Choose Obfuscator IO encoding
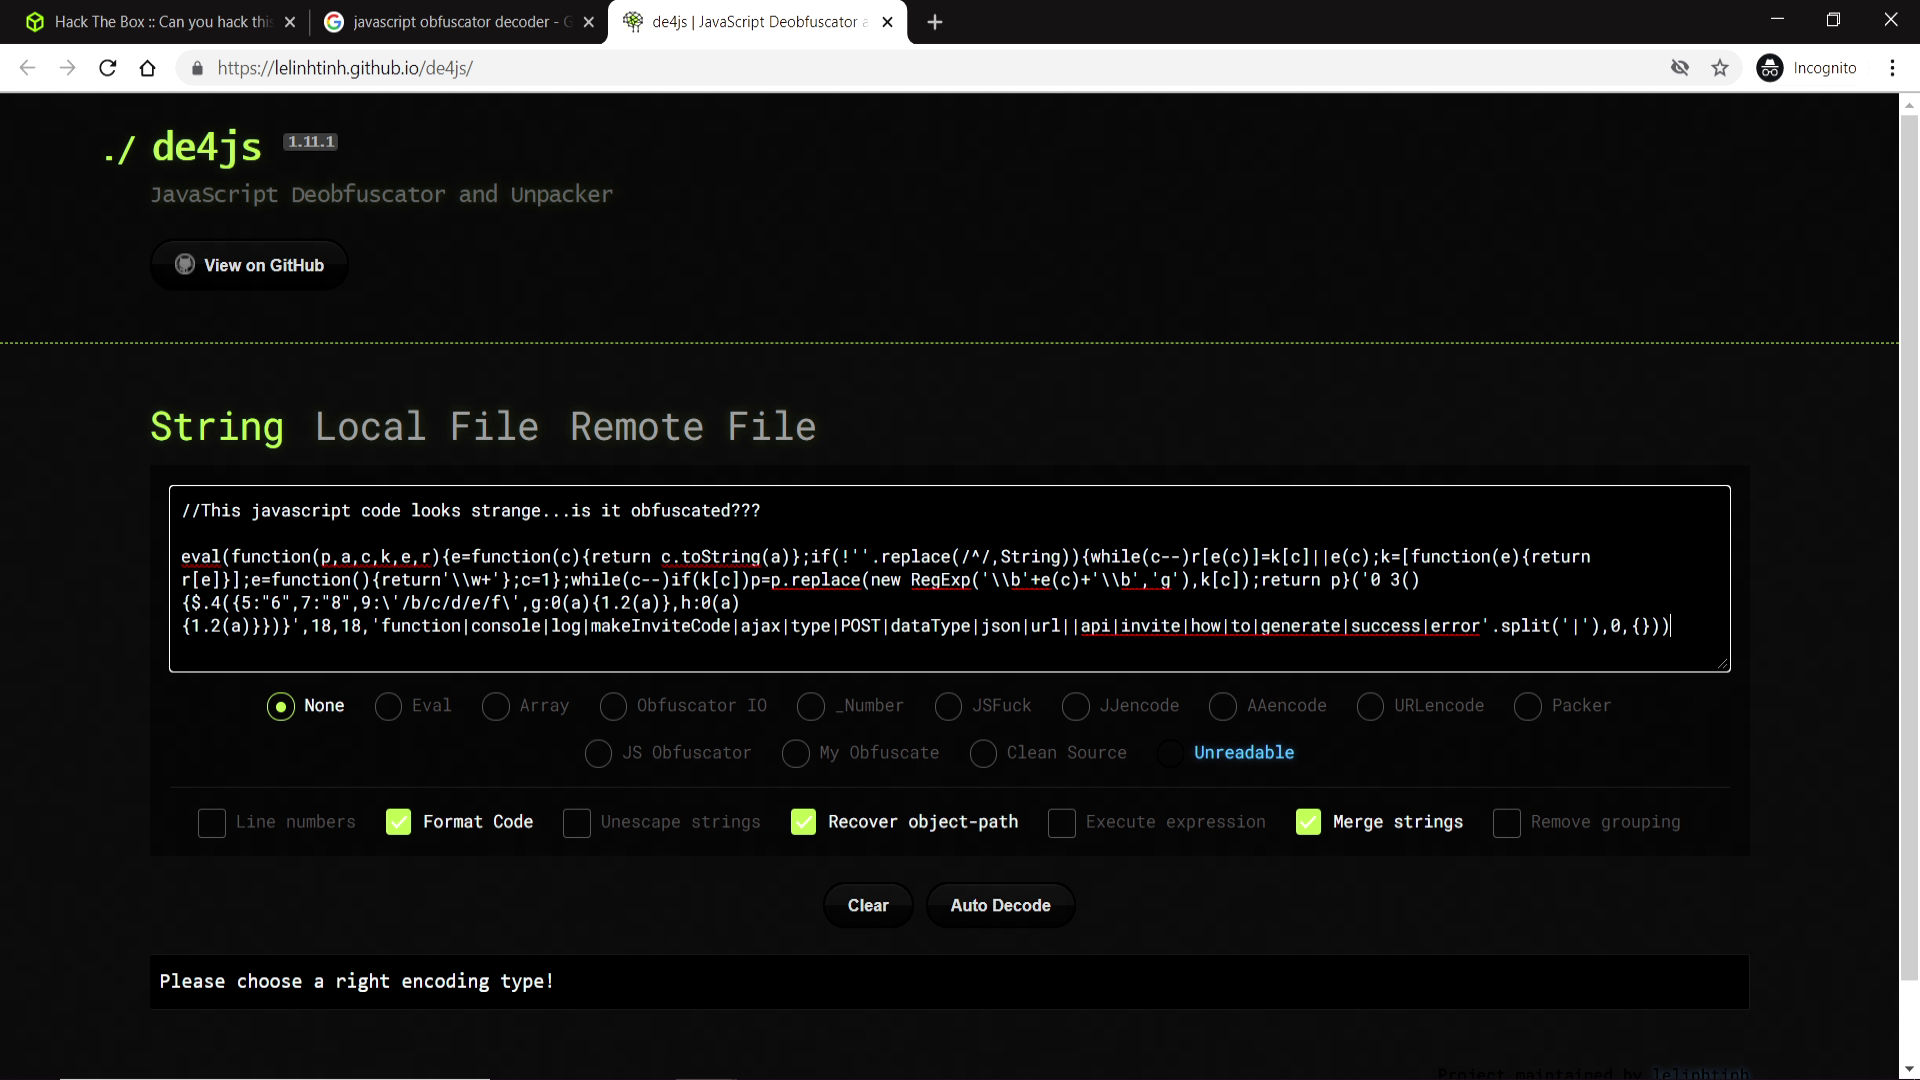 tap(613, 706)
